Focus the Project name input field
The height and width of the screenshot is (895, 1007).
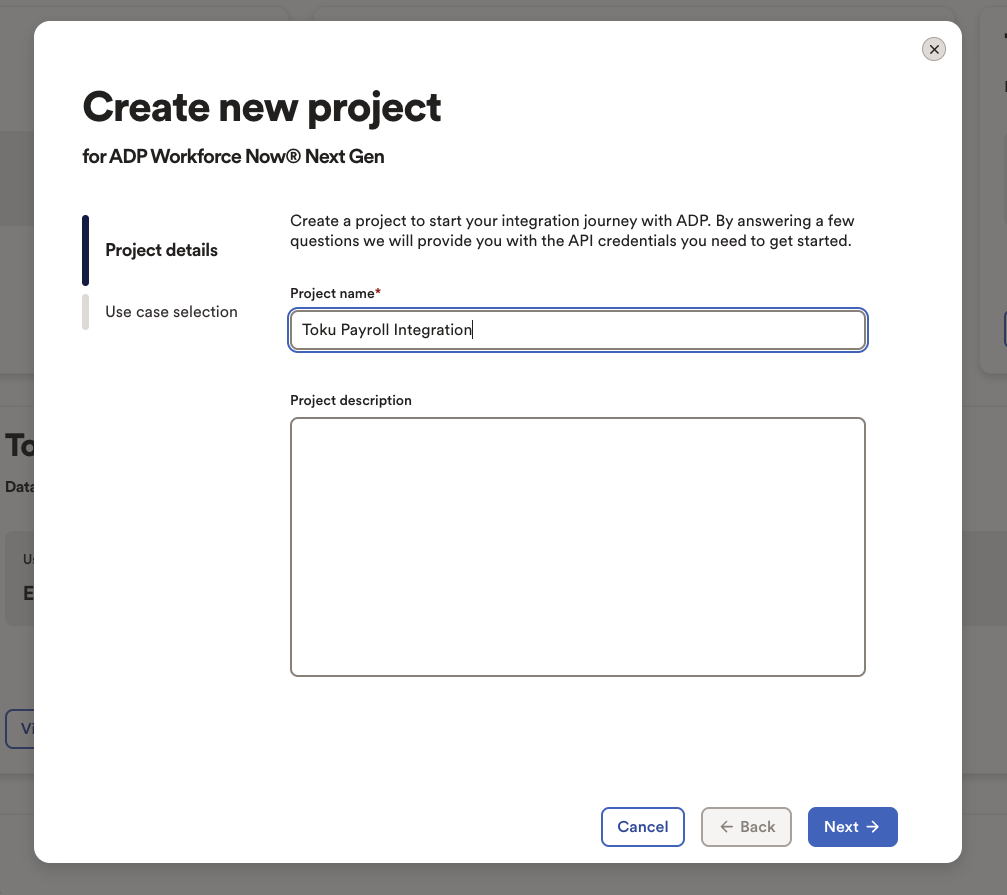(577, 330)
